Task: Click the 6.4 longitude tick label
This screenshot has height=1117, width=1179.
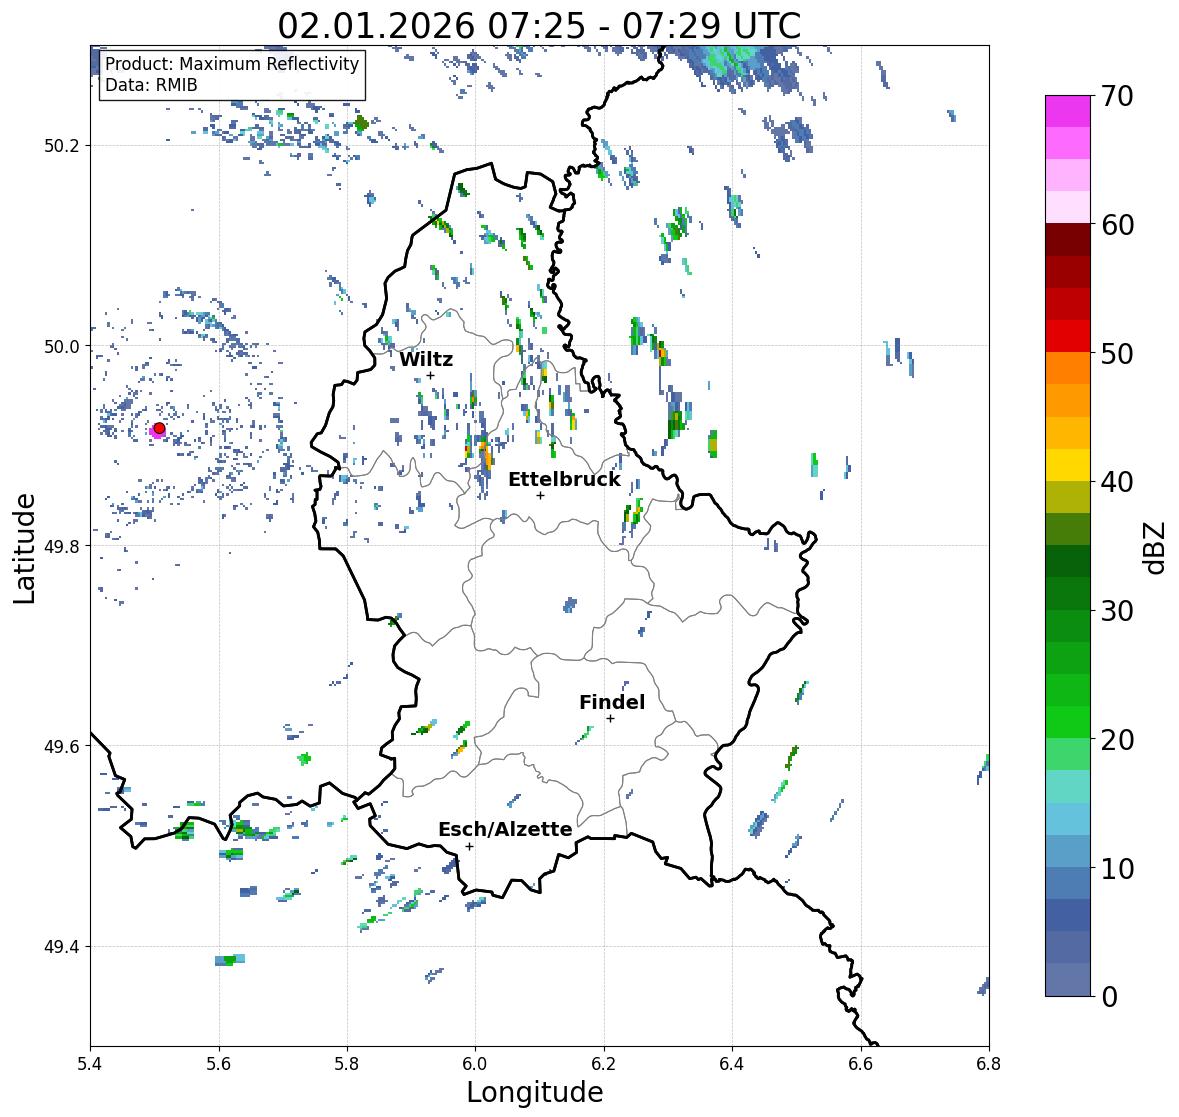Action: point(732,1064)
